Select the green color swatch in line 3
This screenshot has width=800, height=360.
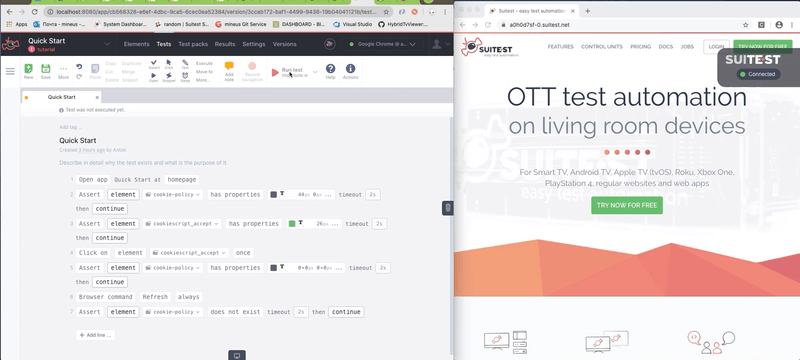tap(292, 224)
